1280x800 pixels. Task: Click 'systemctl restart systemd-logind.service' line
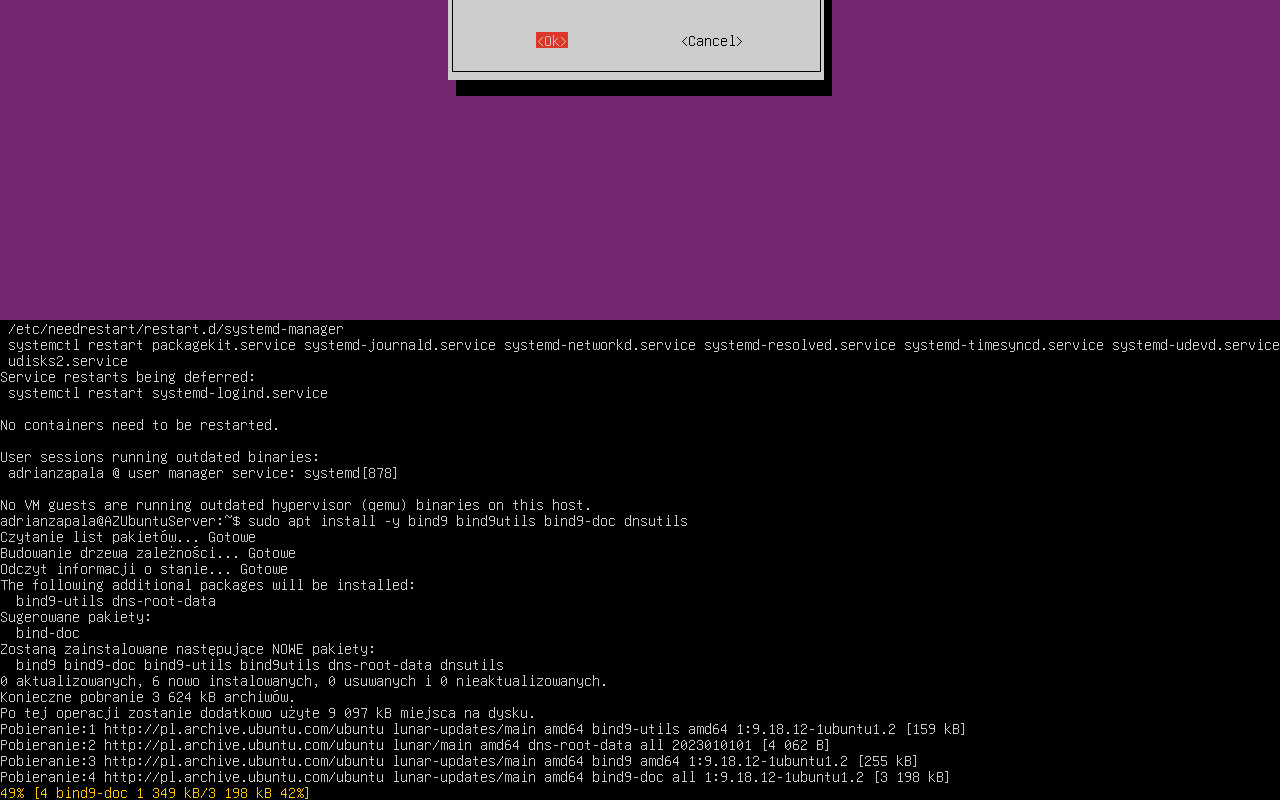point(168,393)
